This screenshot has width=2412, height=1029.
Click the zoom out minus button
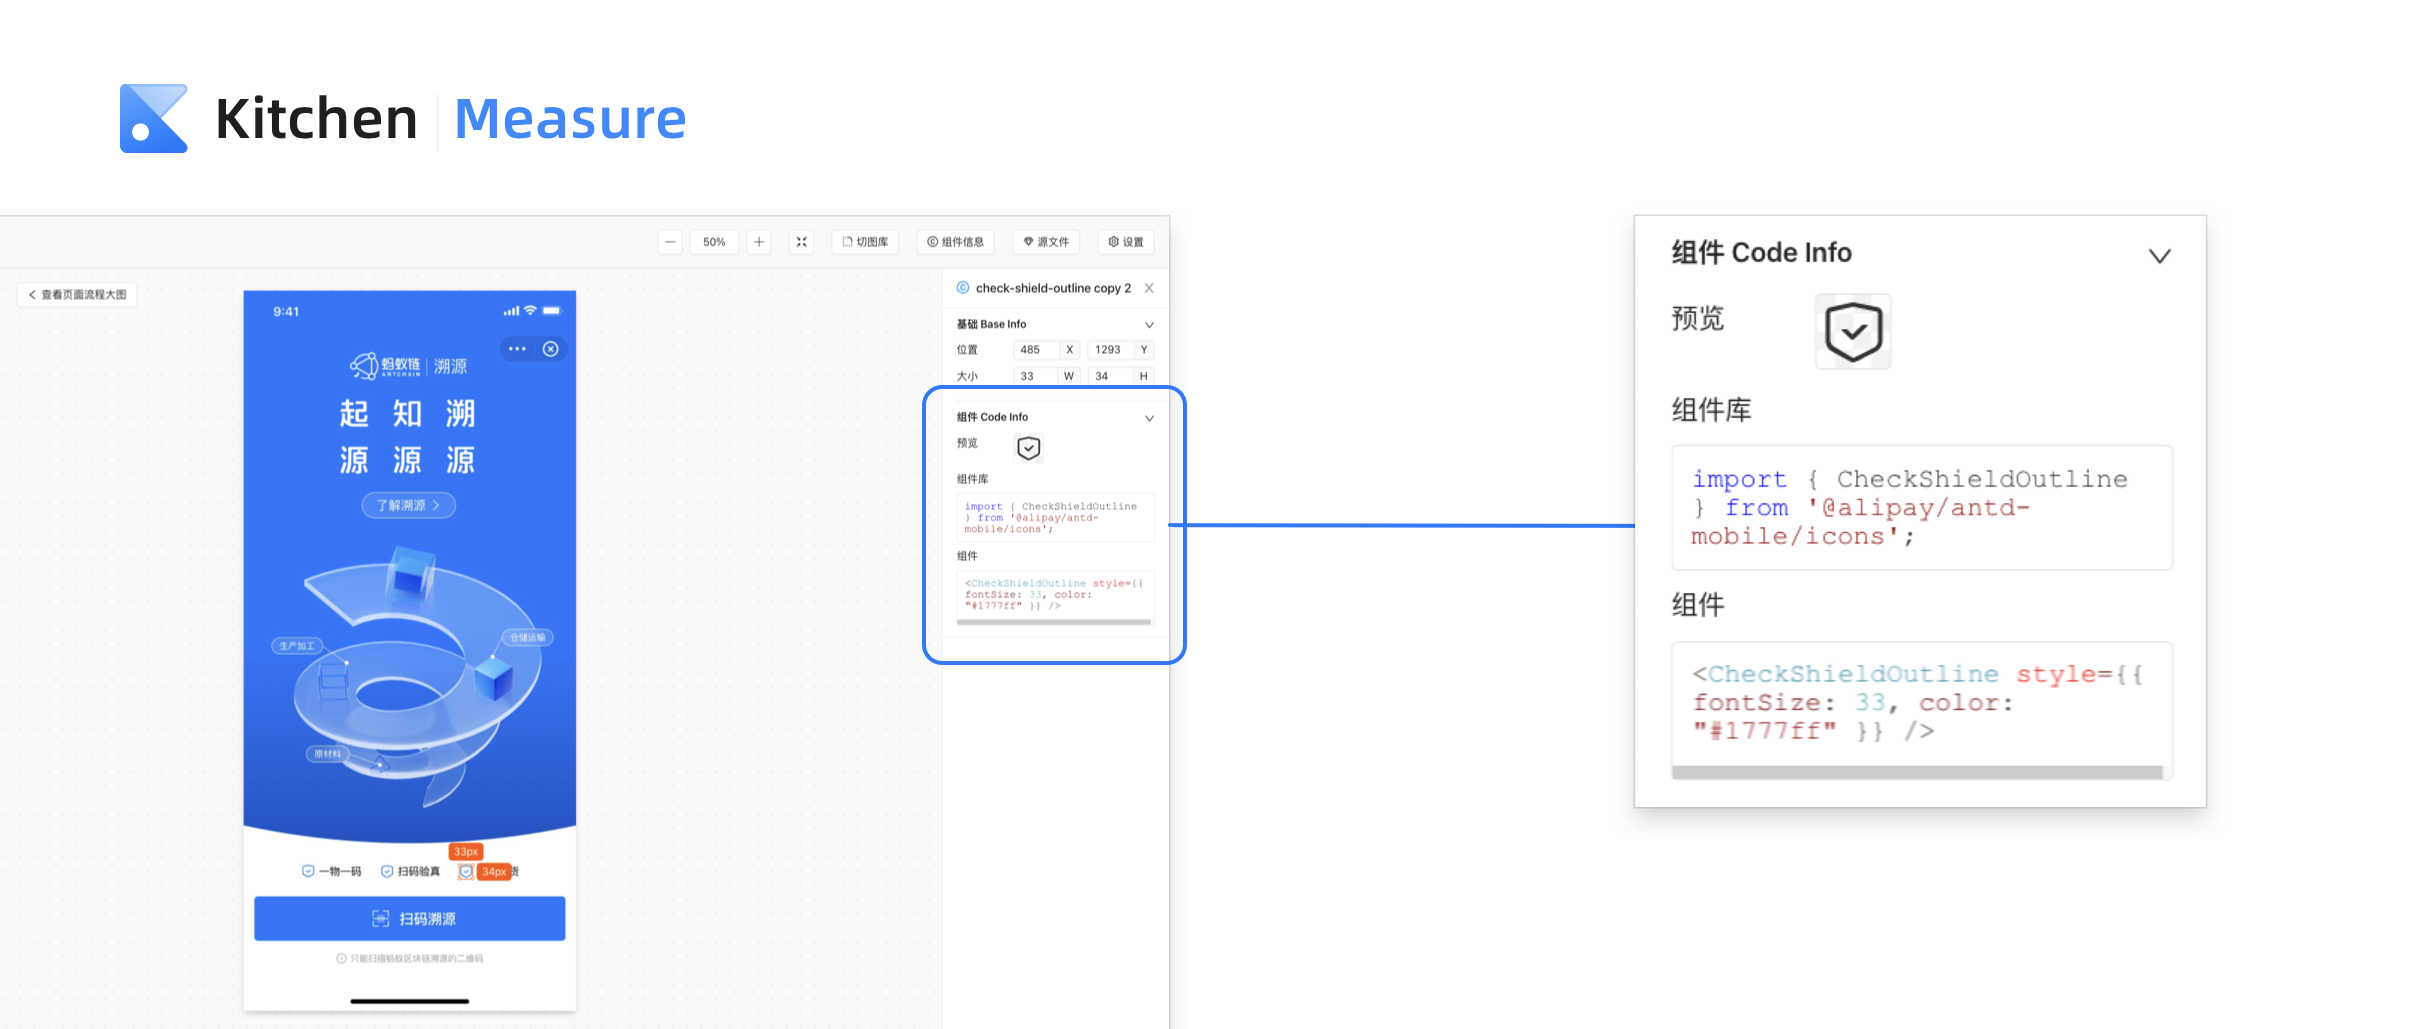coord(670,242)
